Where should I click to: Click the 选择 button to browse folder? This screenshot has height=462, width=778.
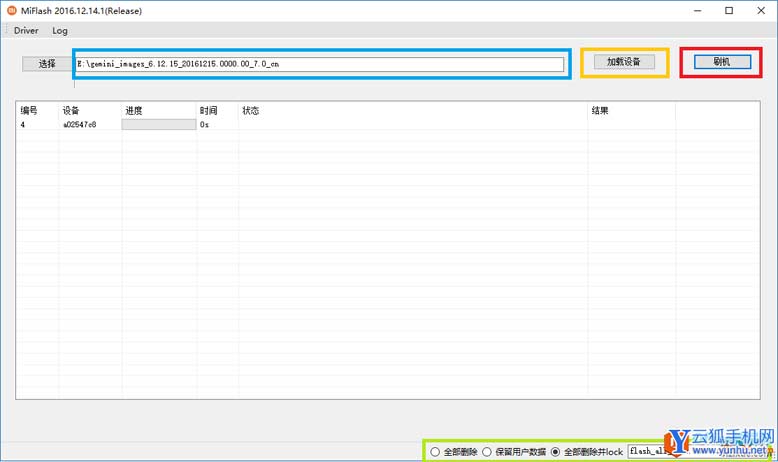pos(47,64)
